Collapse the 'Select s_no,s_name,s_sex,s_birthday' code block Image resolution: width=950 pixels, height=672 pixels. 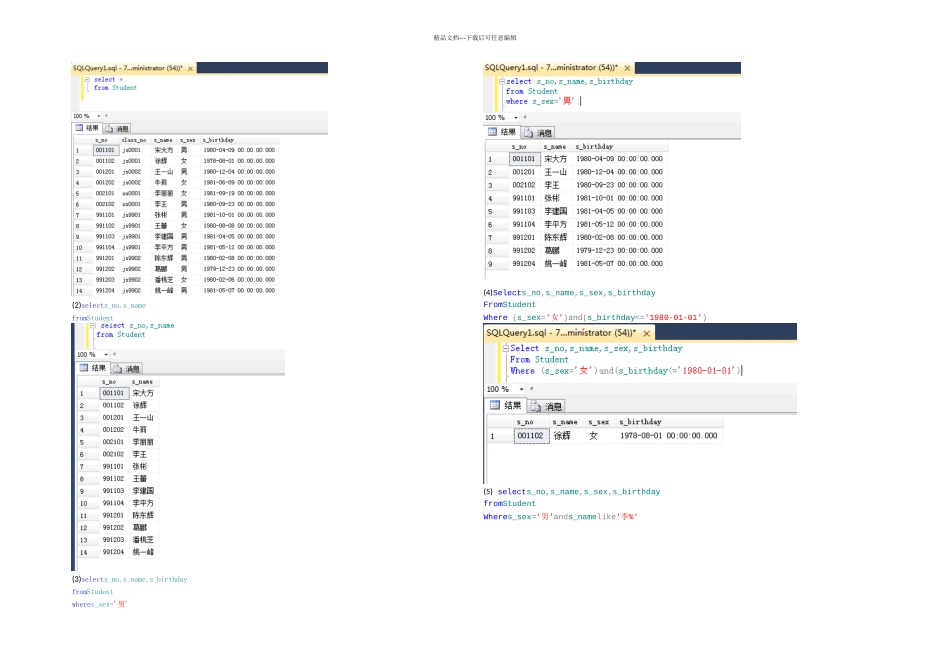[x=506, y=349]
